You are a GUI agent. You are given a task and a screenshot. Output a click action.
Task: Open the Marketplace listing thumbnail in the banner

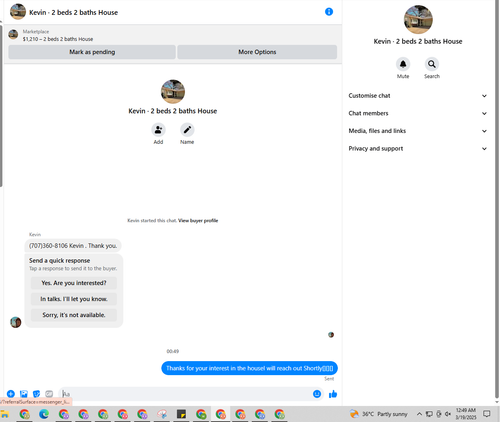pyautogui.click(x=13, y=34)
